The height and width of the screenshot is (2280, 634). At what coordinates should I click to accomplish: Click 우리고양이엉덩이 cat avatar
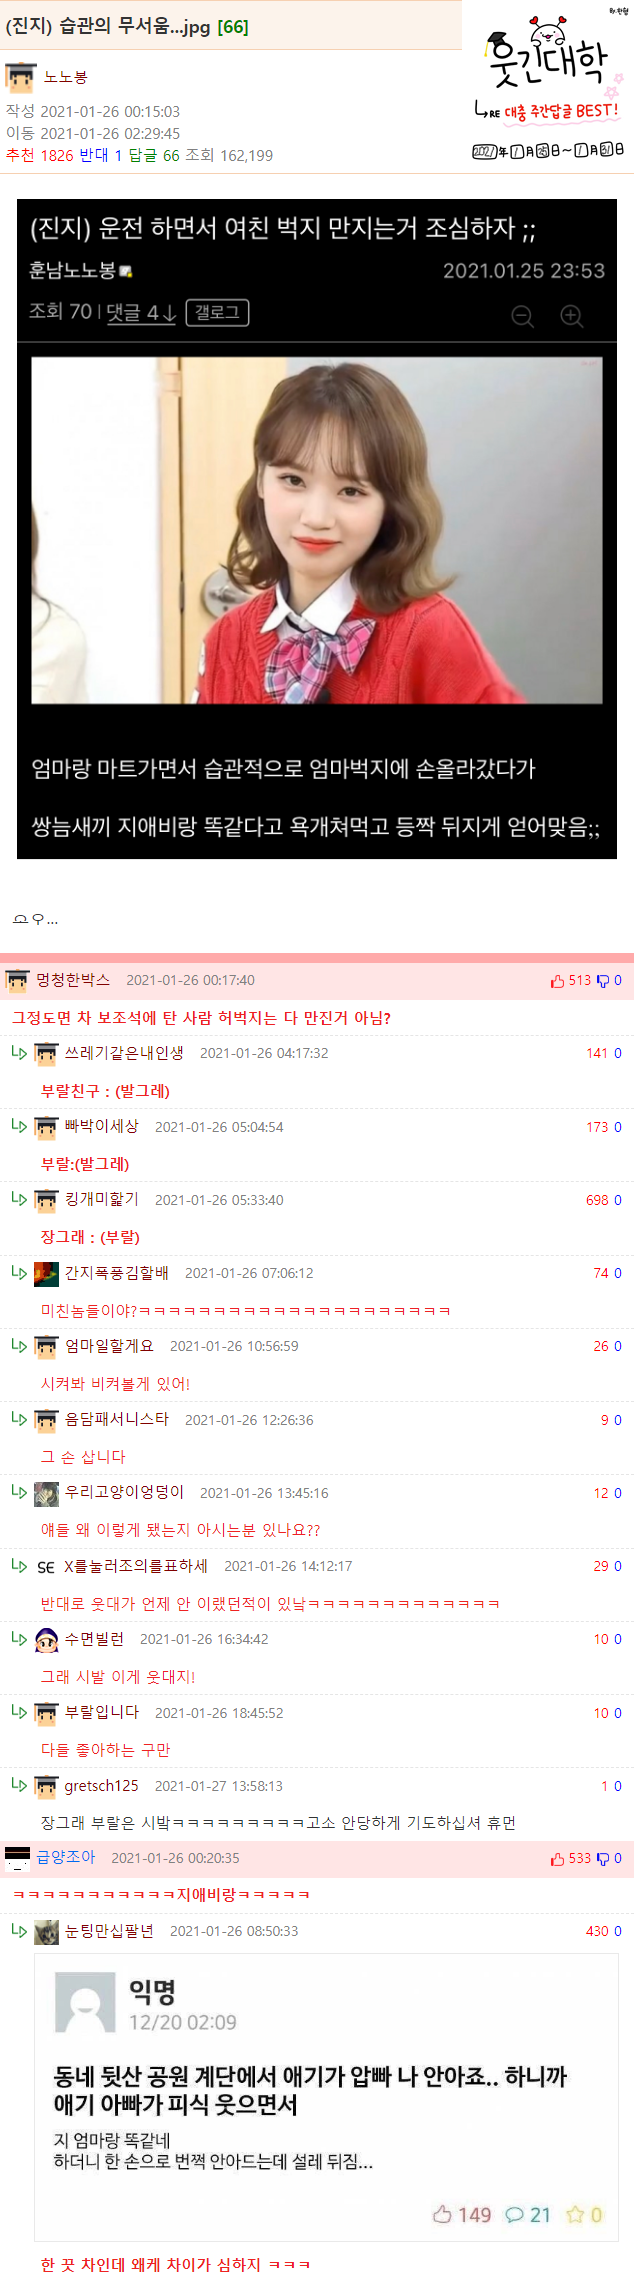46,1493
